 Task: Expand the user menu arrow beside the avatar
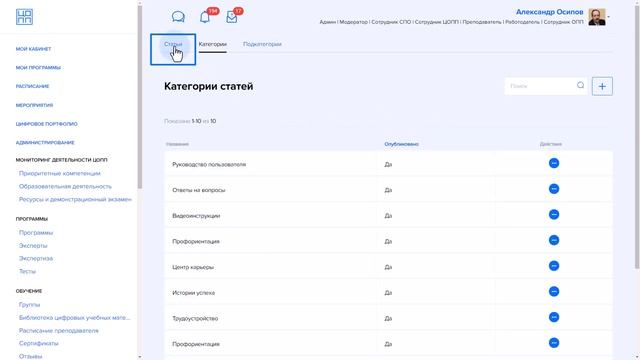(609, 17)
